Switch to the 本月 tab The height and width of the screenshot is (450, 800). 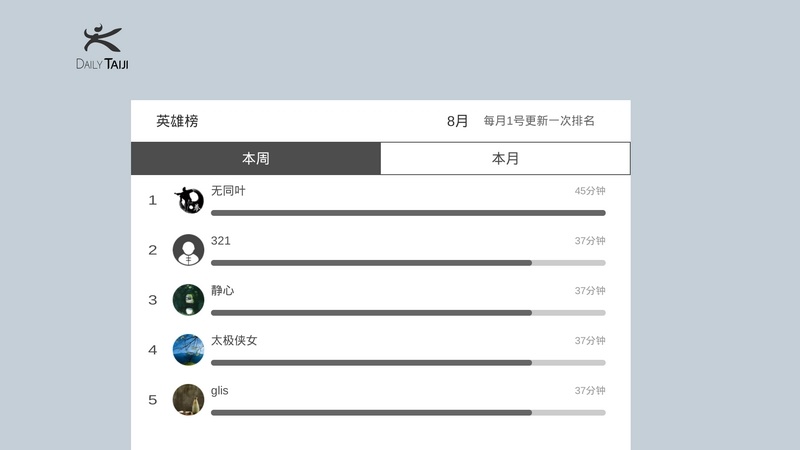tap(505, 158)
